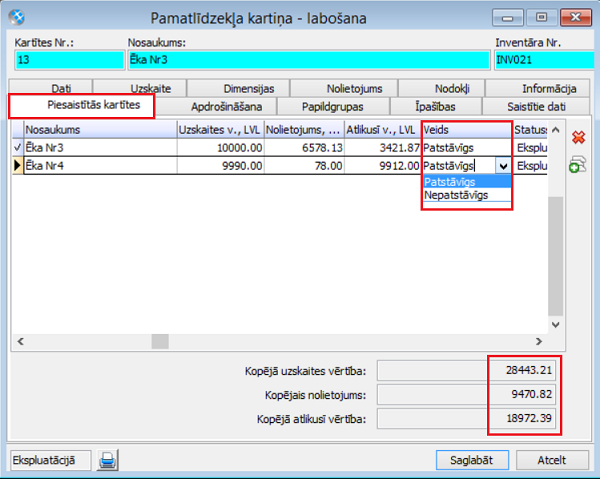Click the 6578.13 depreciation cell
Viewport: 600px width, 479px height.
point(304,148)
